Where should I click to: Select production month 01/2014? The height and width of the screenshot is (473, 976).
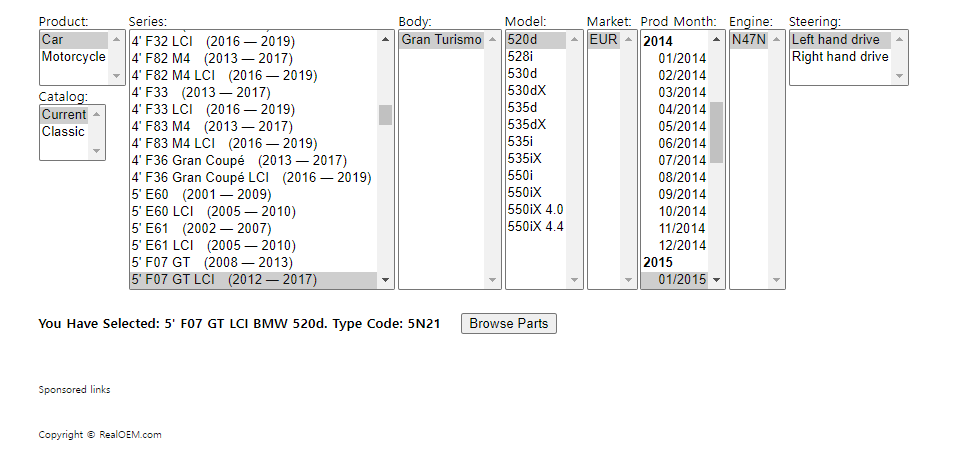coord(675,59)
